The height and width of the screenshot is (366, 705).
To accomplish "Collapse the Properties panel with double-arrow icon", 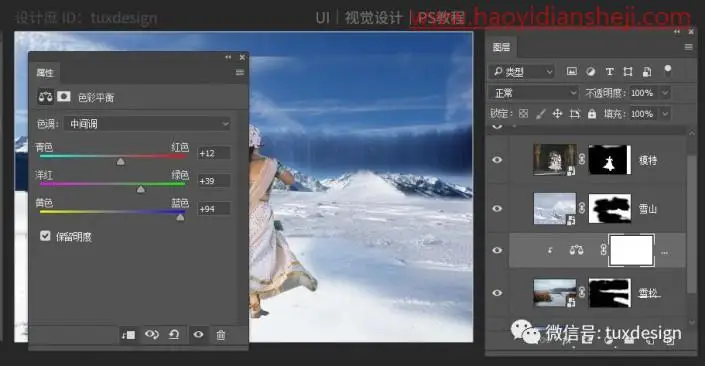I will [228, 57].
